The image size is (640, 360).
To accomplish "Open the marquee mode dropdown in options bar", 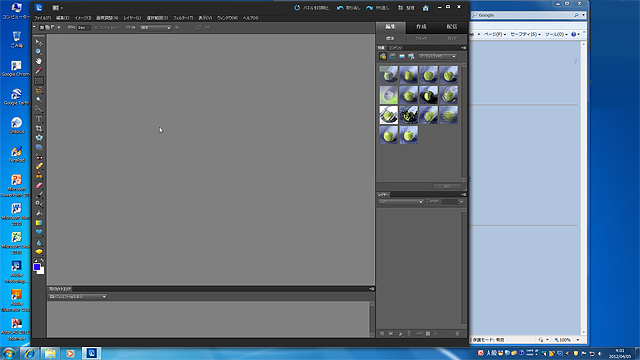I will [x=156, y=28].
